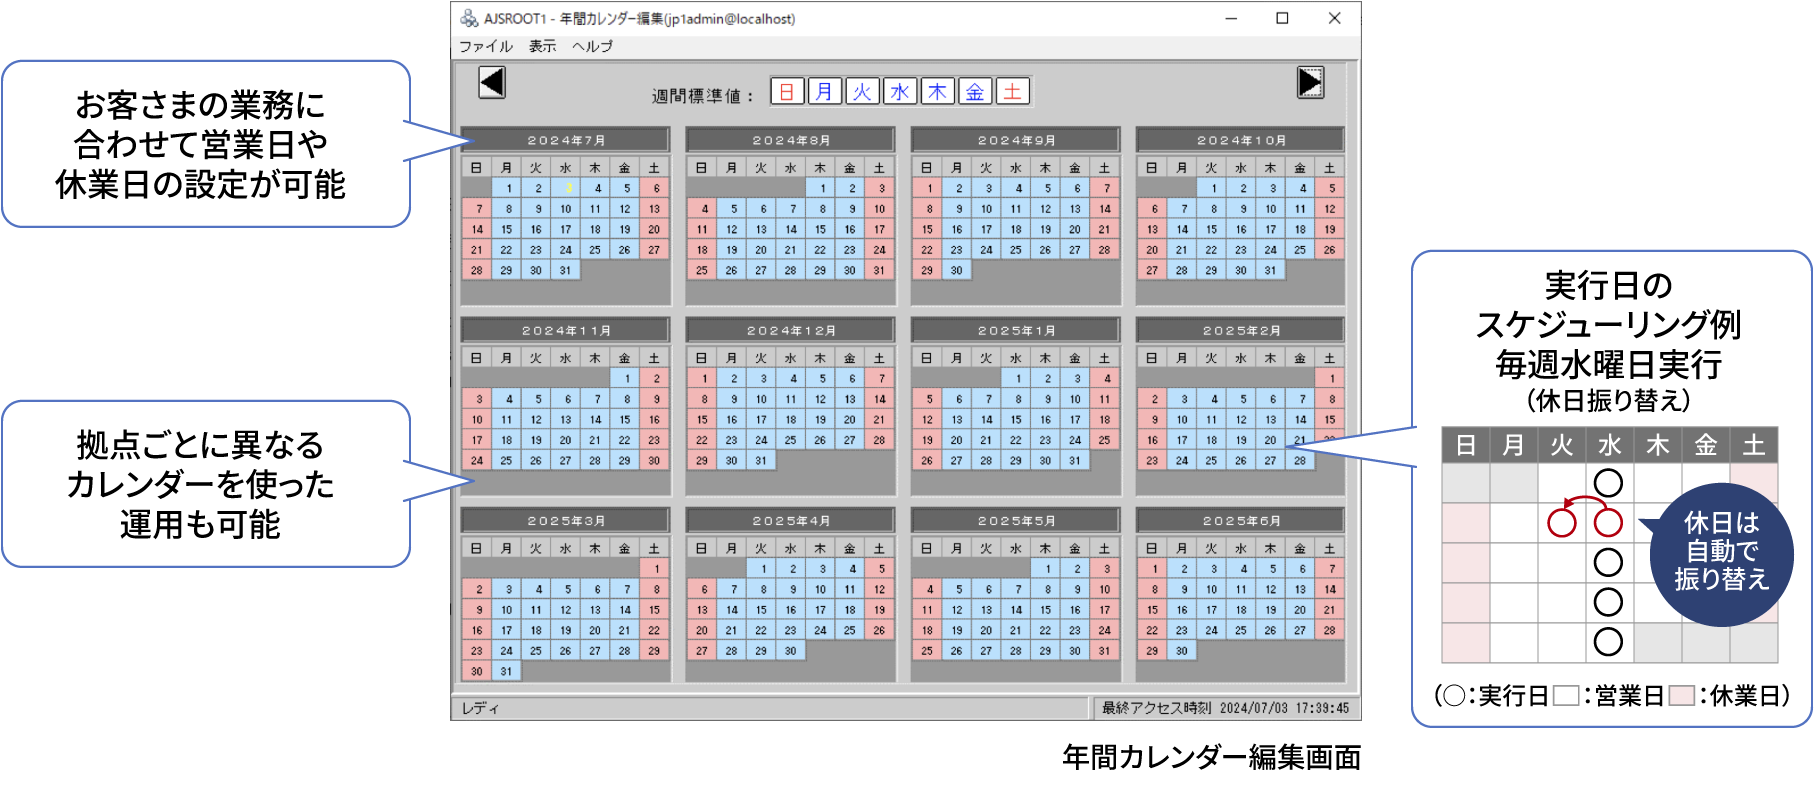Select the 2025年6月 month header
Screen dimensions: 1814x798
click(x=1241, y=521)
